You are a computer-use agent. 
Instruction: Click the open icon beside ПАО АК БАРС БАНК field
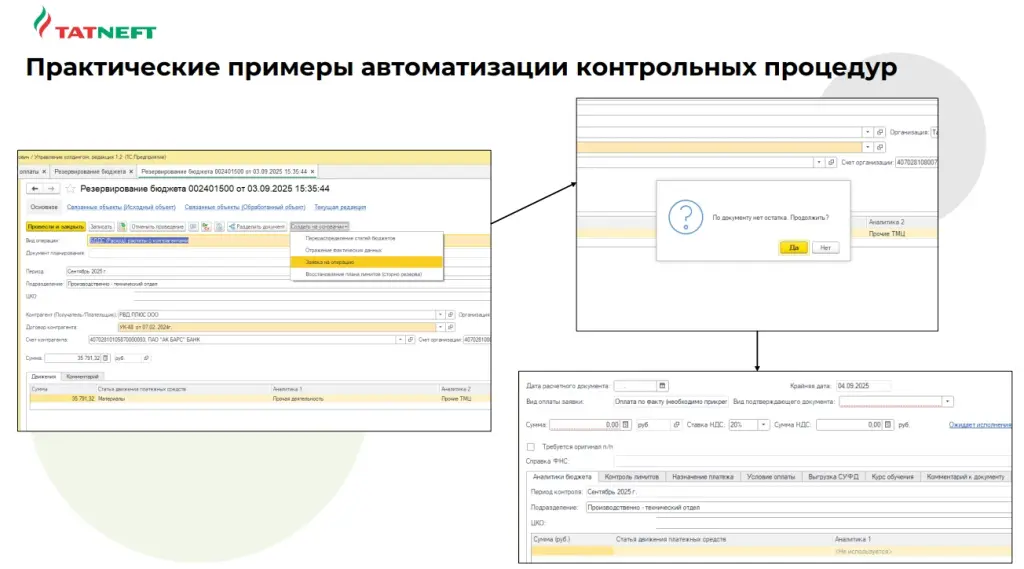pos(410,340)
